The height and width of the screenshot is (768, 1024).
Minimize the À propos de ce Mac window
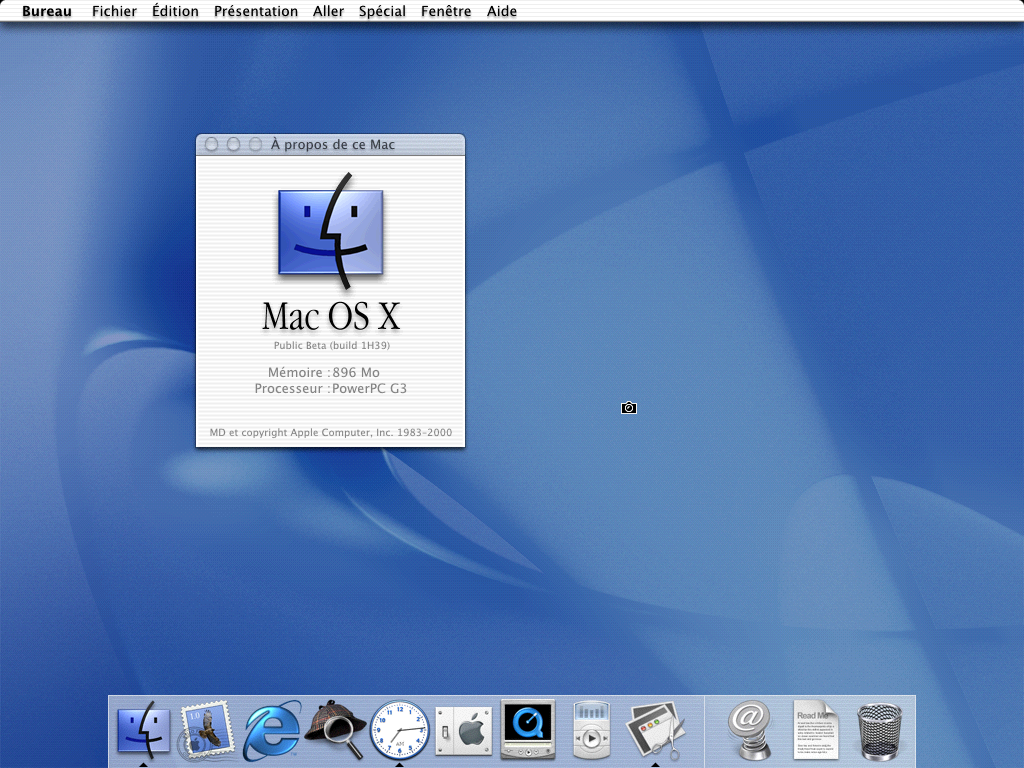(233, 144)
